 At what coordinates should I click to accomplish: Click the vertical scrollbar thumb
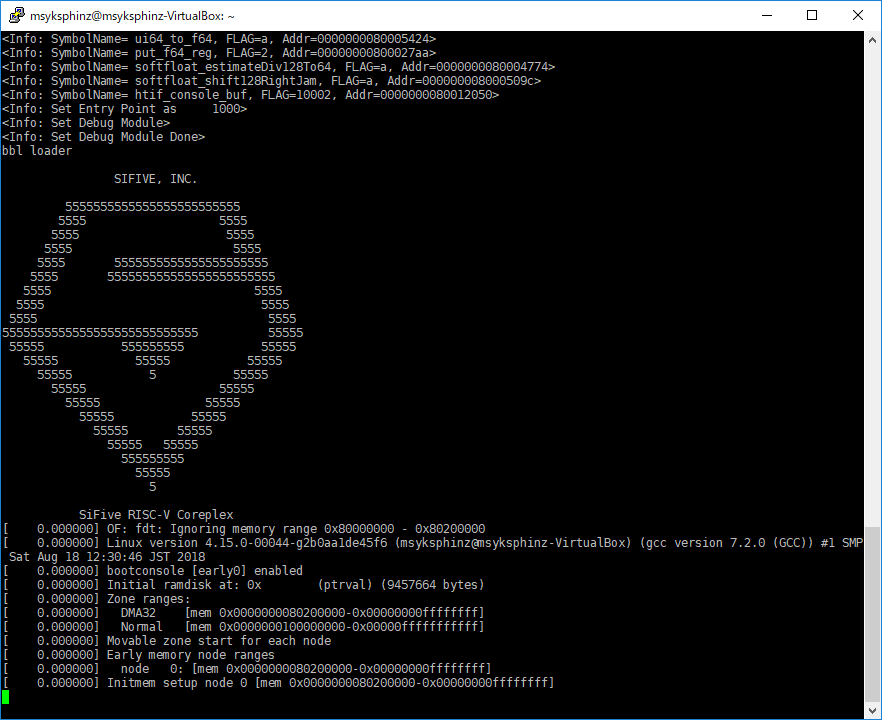(x=872, y=614)
